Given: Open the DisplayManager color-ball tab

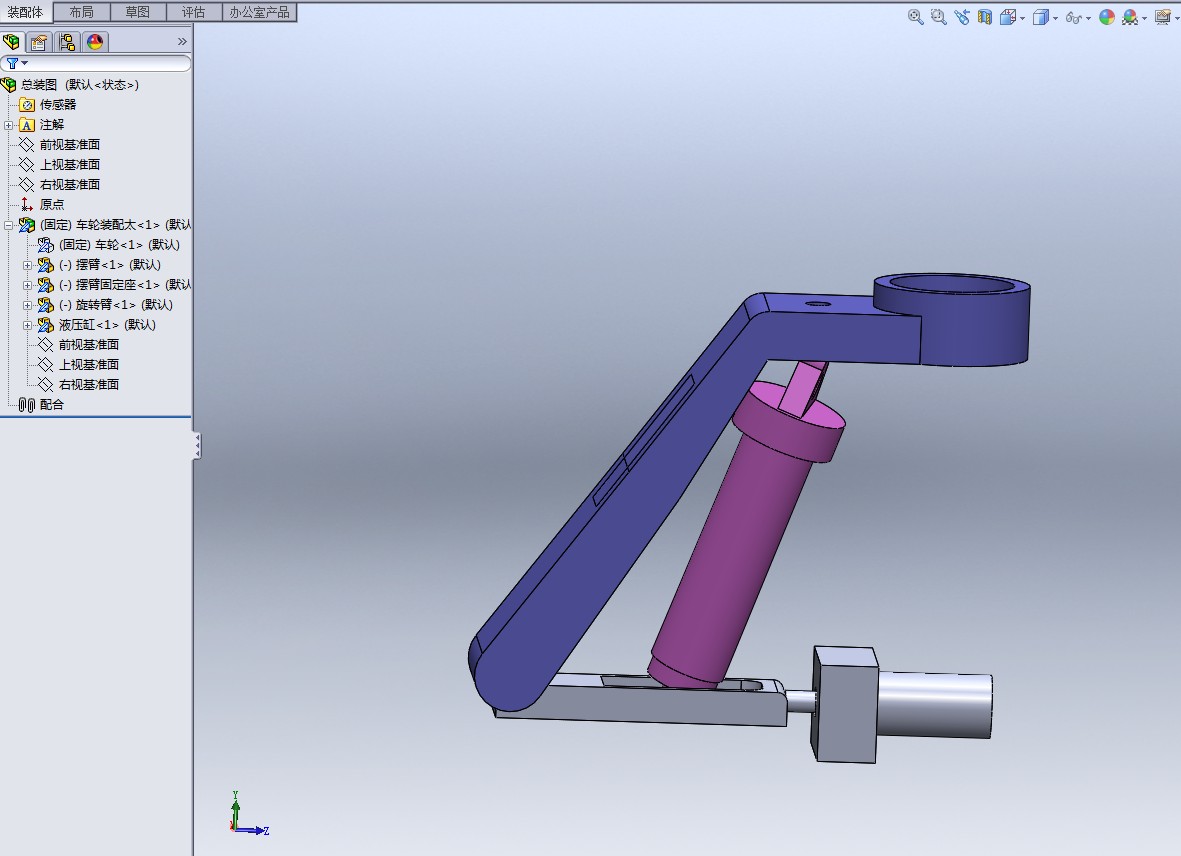Looking at the screenshot, I should click(x=95, y=42).
